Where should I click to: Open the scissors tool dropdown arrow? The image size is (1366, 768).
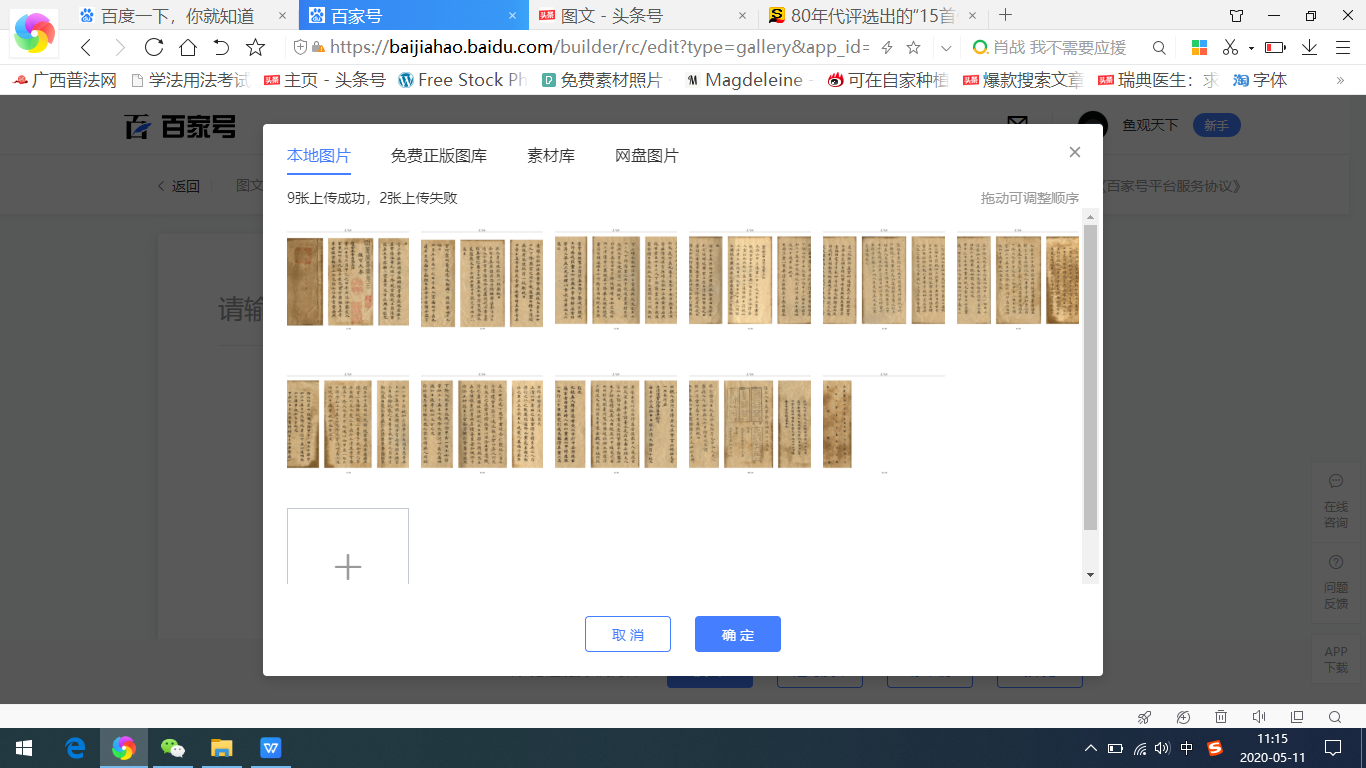pos(1250,48)
